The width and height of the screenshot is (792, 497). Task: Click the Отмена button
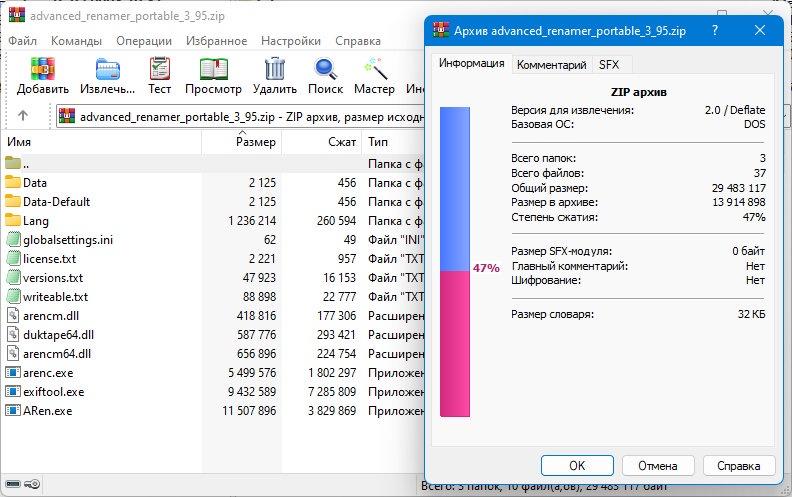coord(658,466)
